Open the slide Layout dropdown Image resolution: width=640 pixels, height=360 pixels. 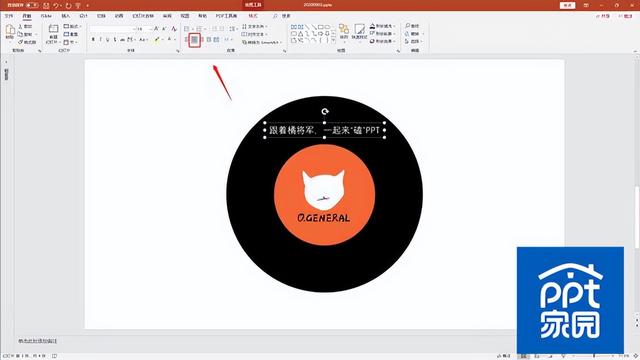[x=72, y=26]
